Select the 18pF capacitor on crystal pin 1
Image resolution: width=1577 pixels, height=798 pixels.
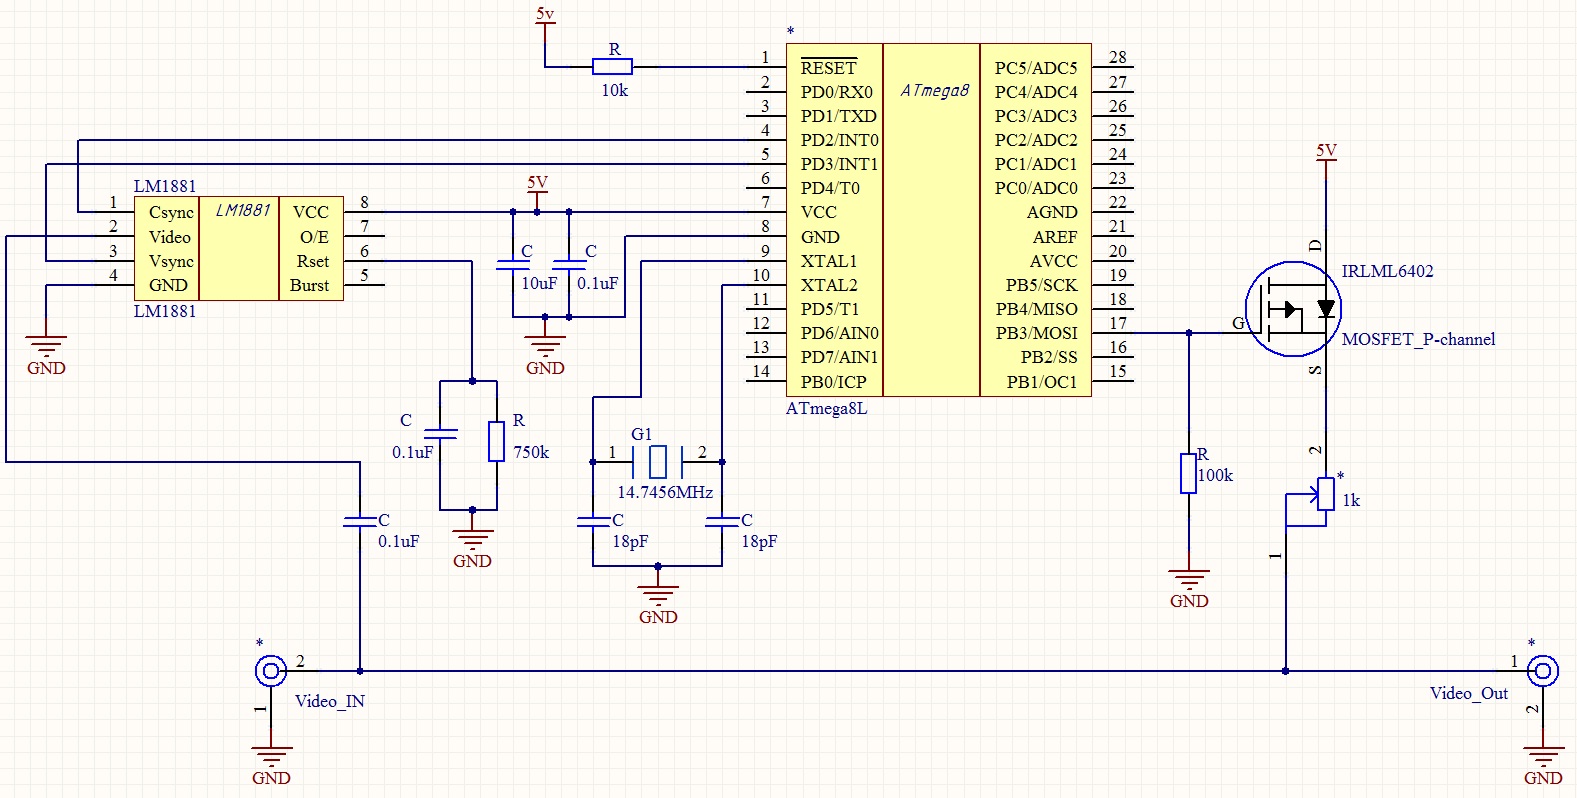[593, 521]
